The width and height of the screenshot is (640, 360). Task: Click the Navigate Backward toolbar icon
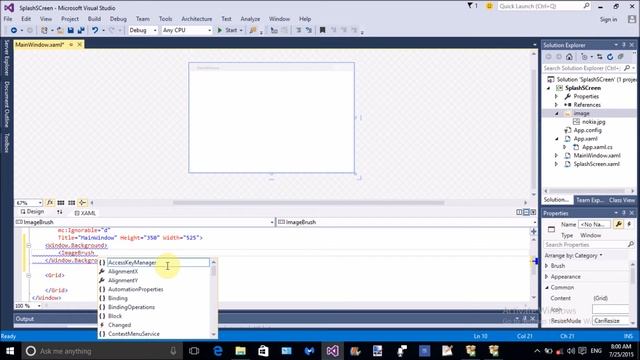point(13,30)
